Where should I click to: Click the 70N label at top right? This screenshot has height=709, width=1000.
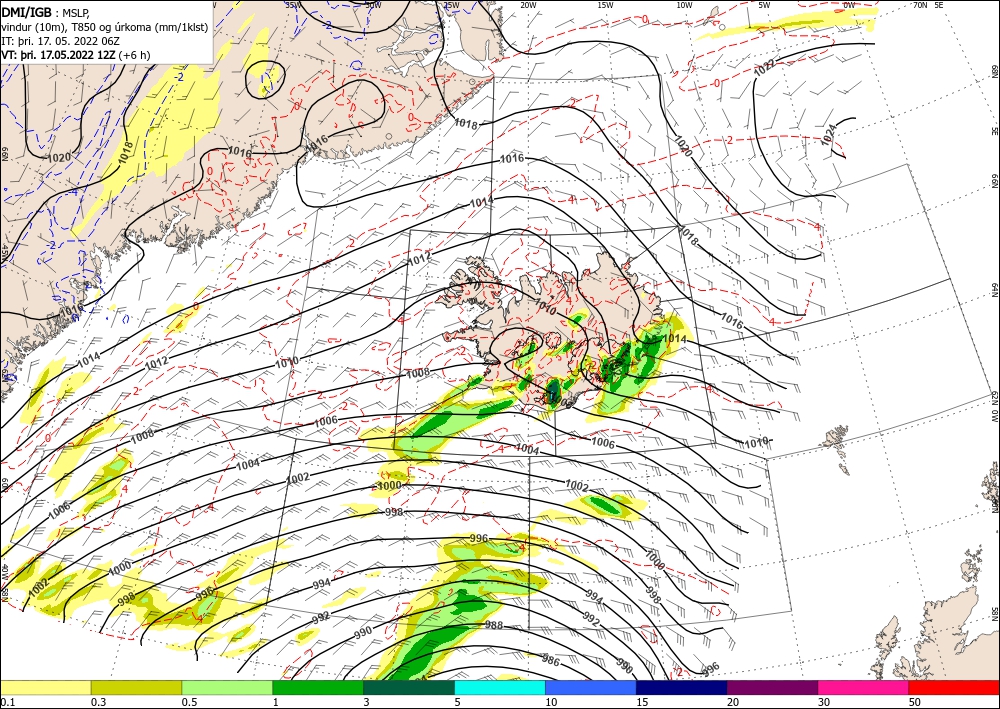coord(920,5)
